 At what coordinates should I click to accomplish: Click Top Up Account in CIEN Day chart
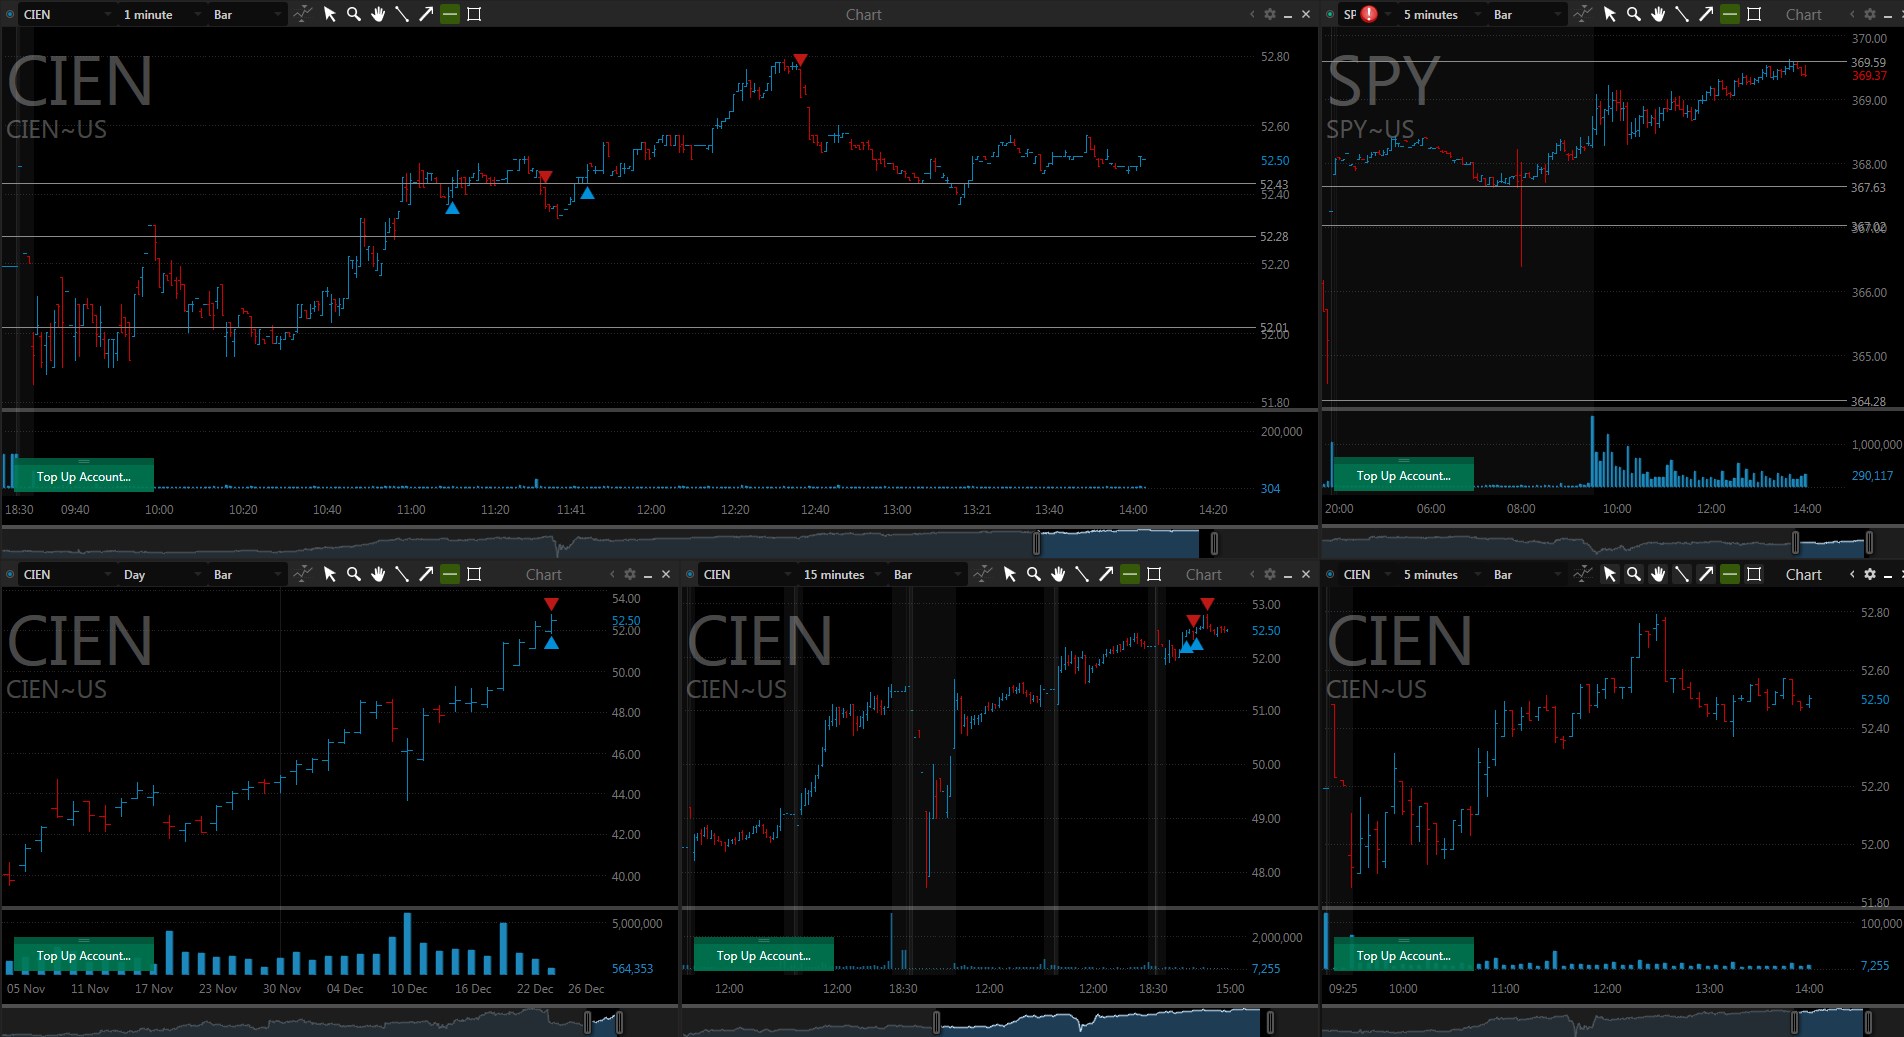pyautogui.click(x=84, y=955)
